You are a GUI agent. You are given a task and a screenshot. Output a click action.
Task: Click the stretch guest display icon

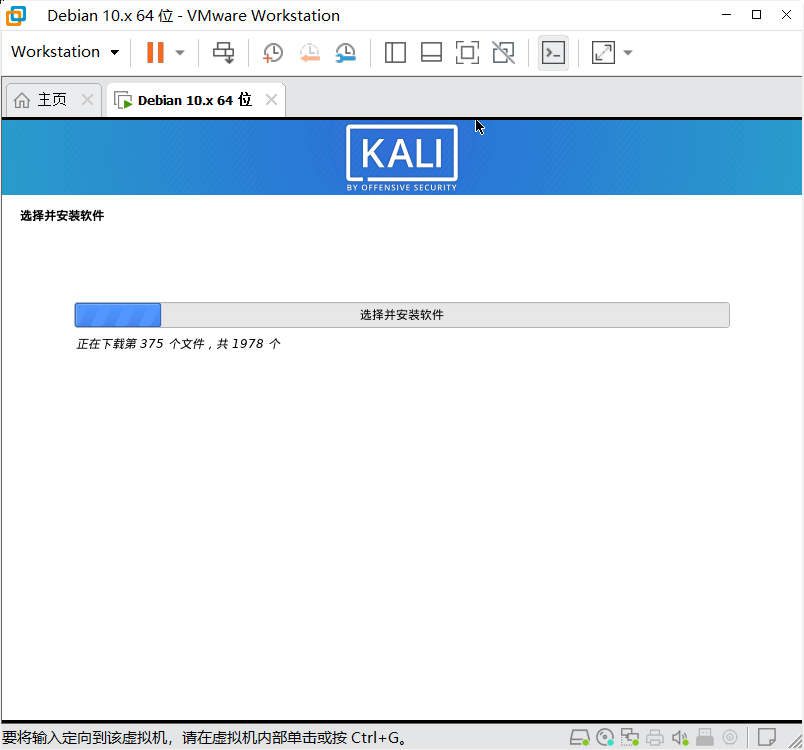click(x=604, y=52)
